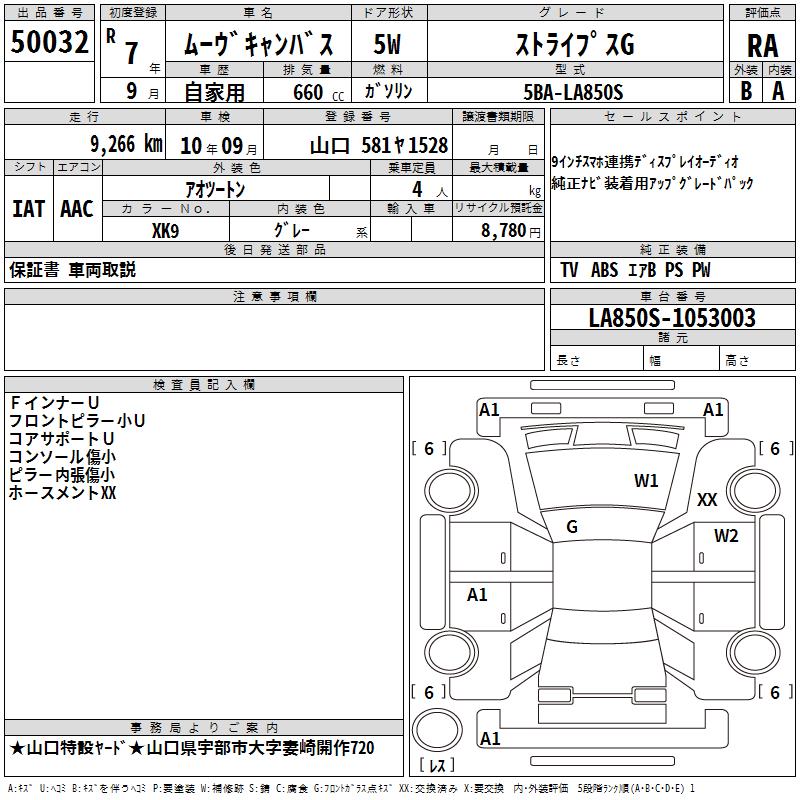Viewport: 800px width, 800px height.
Task: Click the registration number 山口 581 や 1528
Action: pos(379,145)
